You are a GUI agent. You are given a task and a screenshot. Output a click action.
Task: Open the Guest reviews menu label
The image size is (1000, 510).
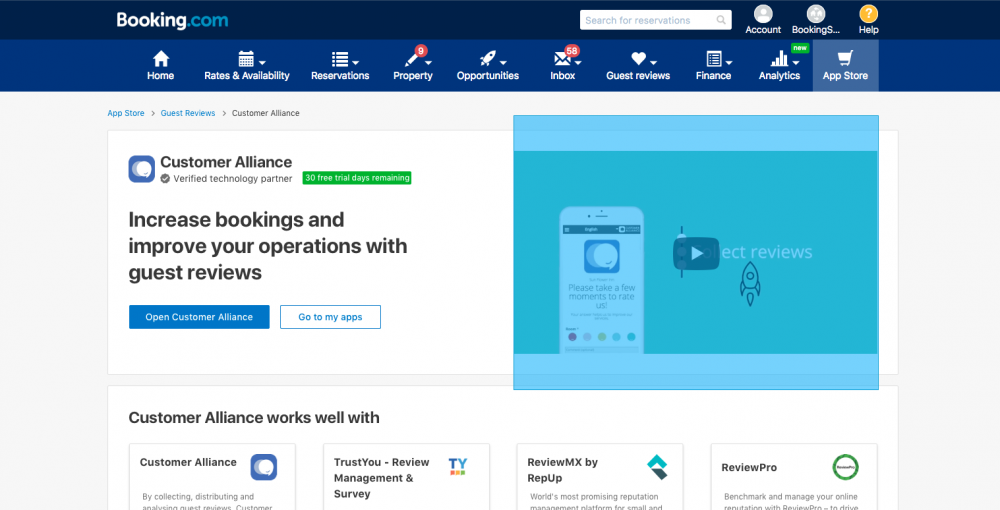pyautogui.click(x=638, y=76)
